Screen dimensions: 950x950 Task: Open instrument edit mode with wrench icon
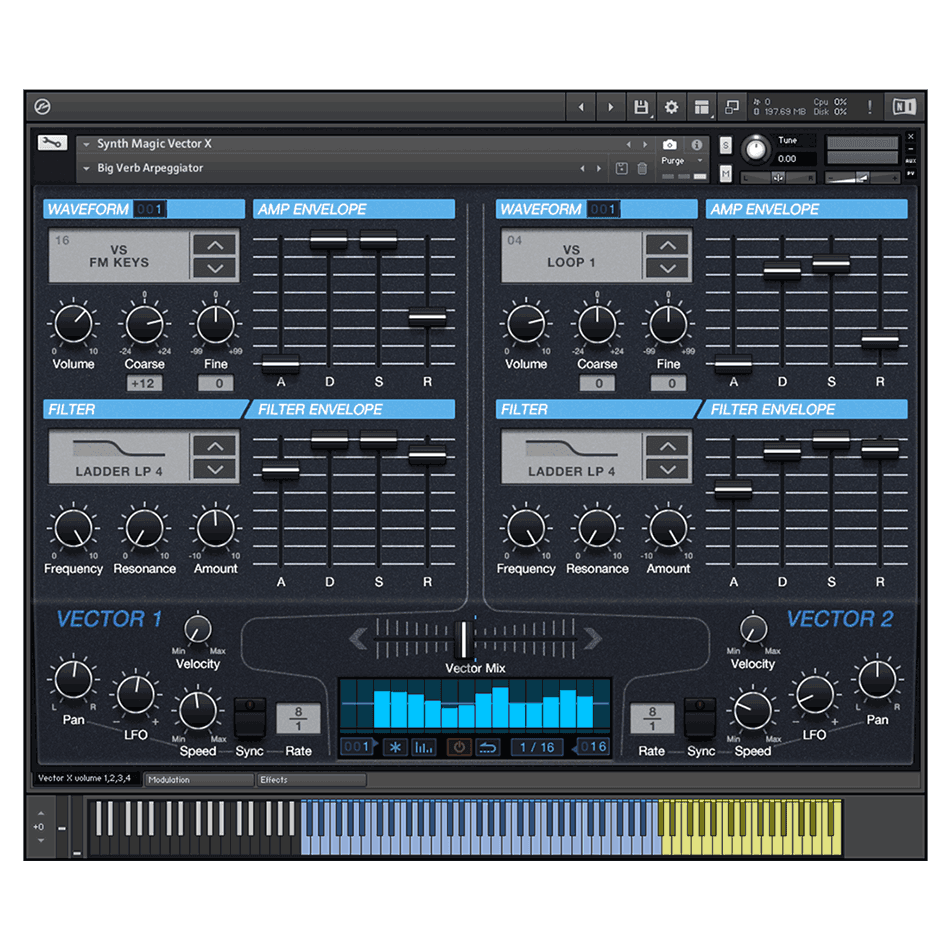[x=52, y=143]
